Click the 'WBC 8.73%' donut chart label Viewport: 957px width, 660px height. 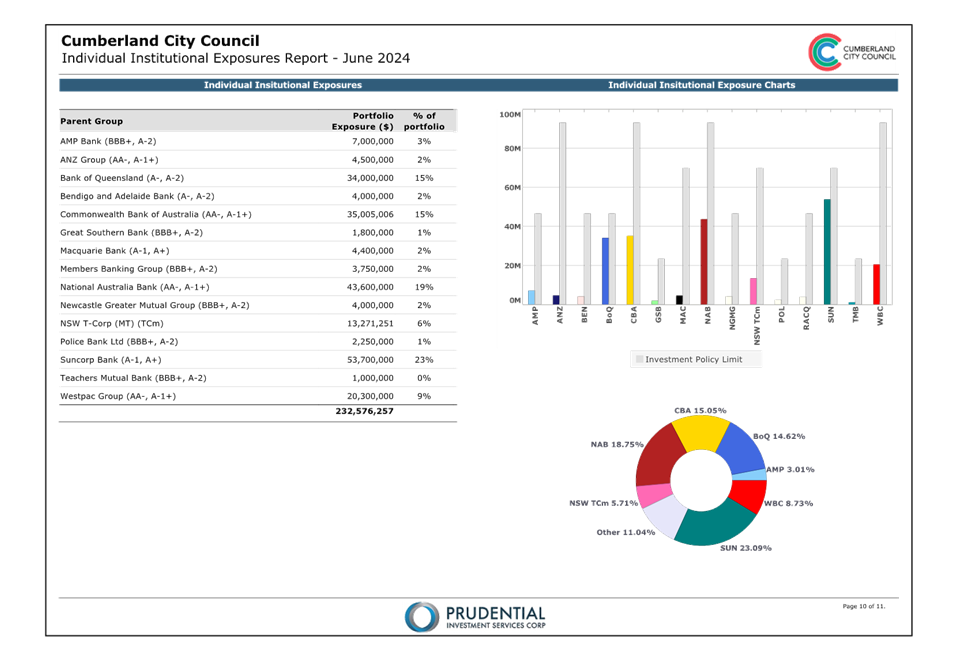click(x=789, y=504)
